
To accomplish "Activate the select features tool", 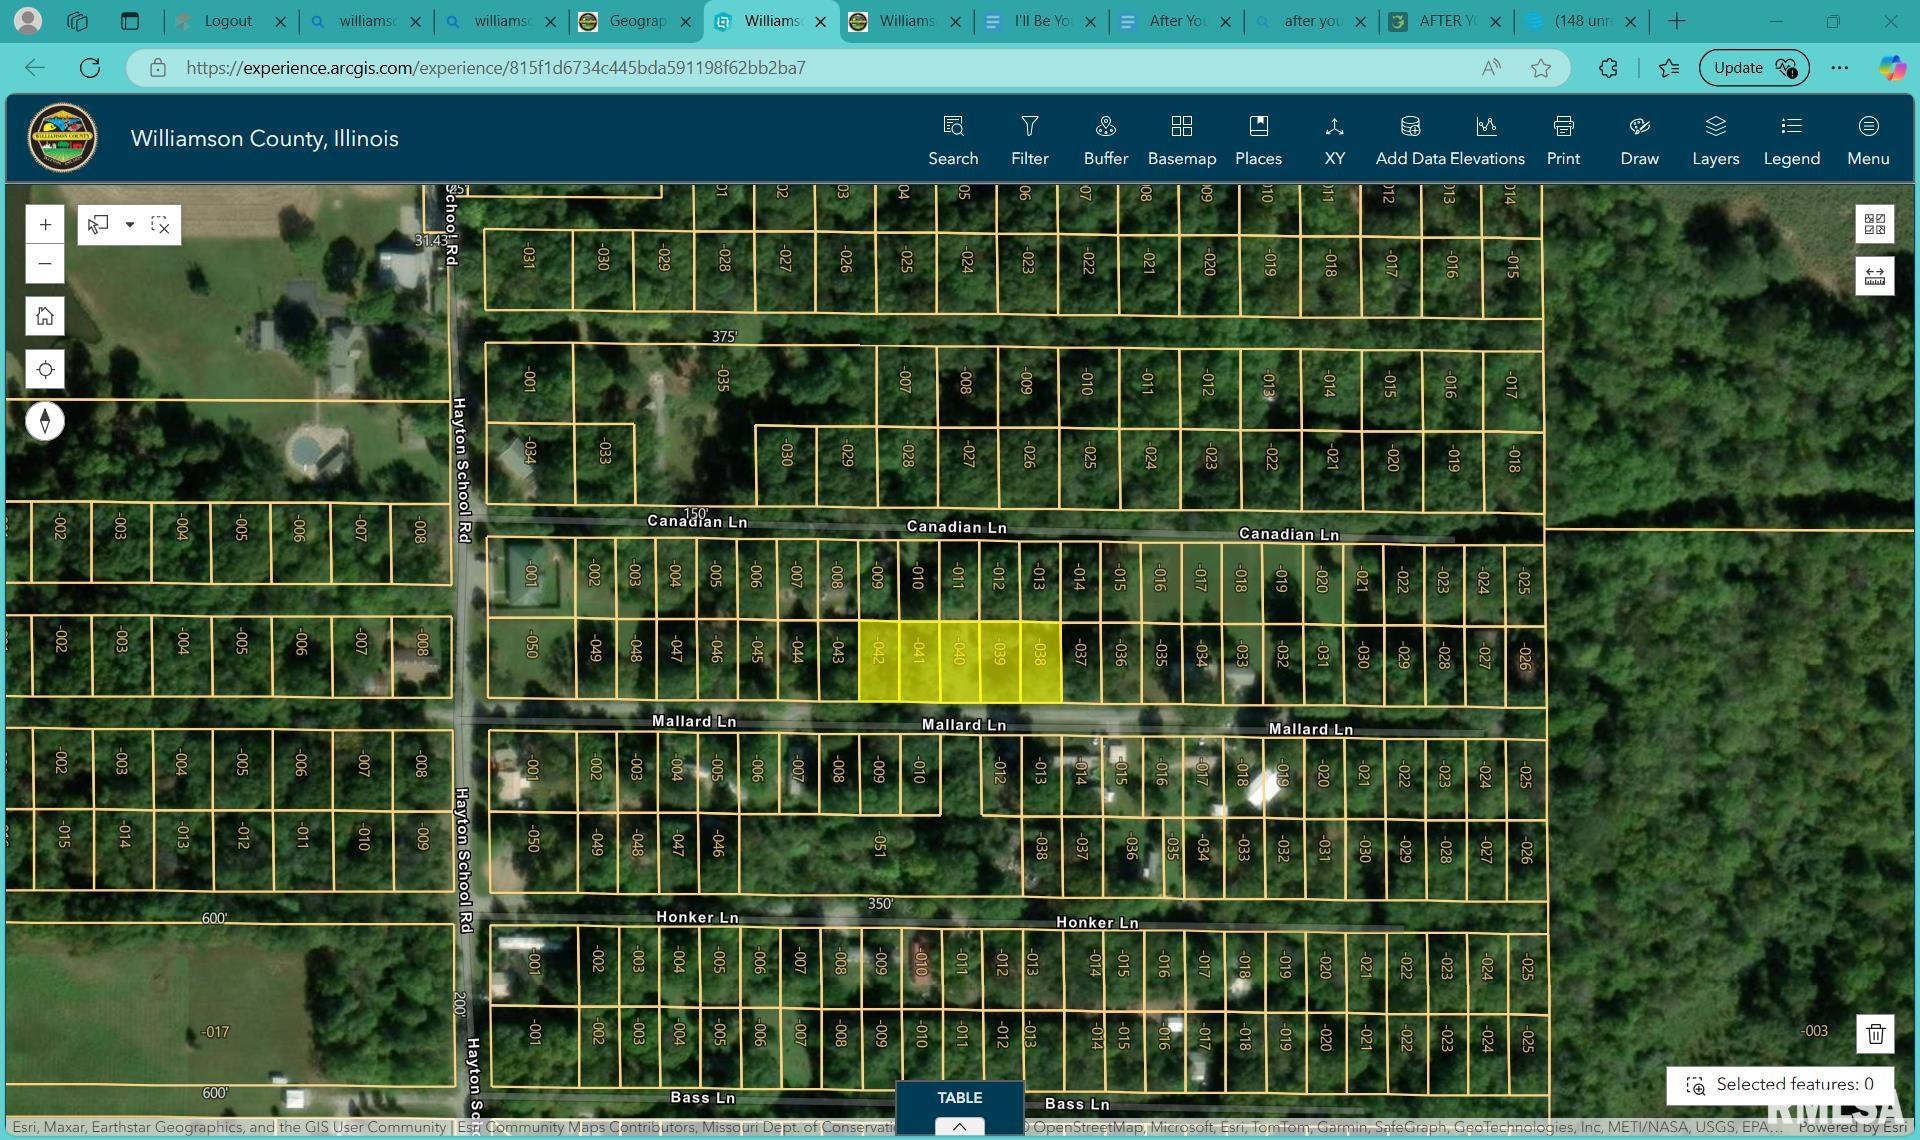I will click(x=98, y=225).
